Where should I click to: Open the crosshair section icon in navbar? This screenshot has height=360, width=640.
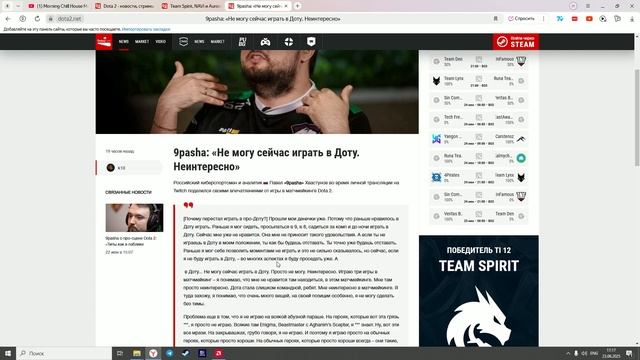[289, 42]
